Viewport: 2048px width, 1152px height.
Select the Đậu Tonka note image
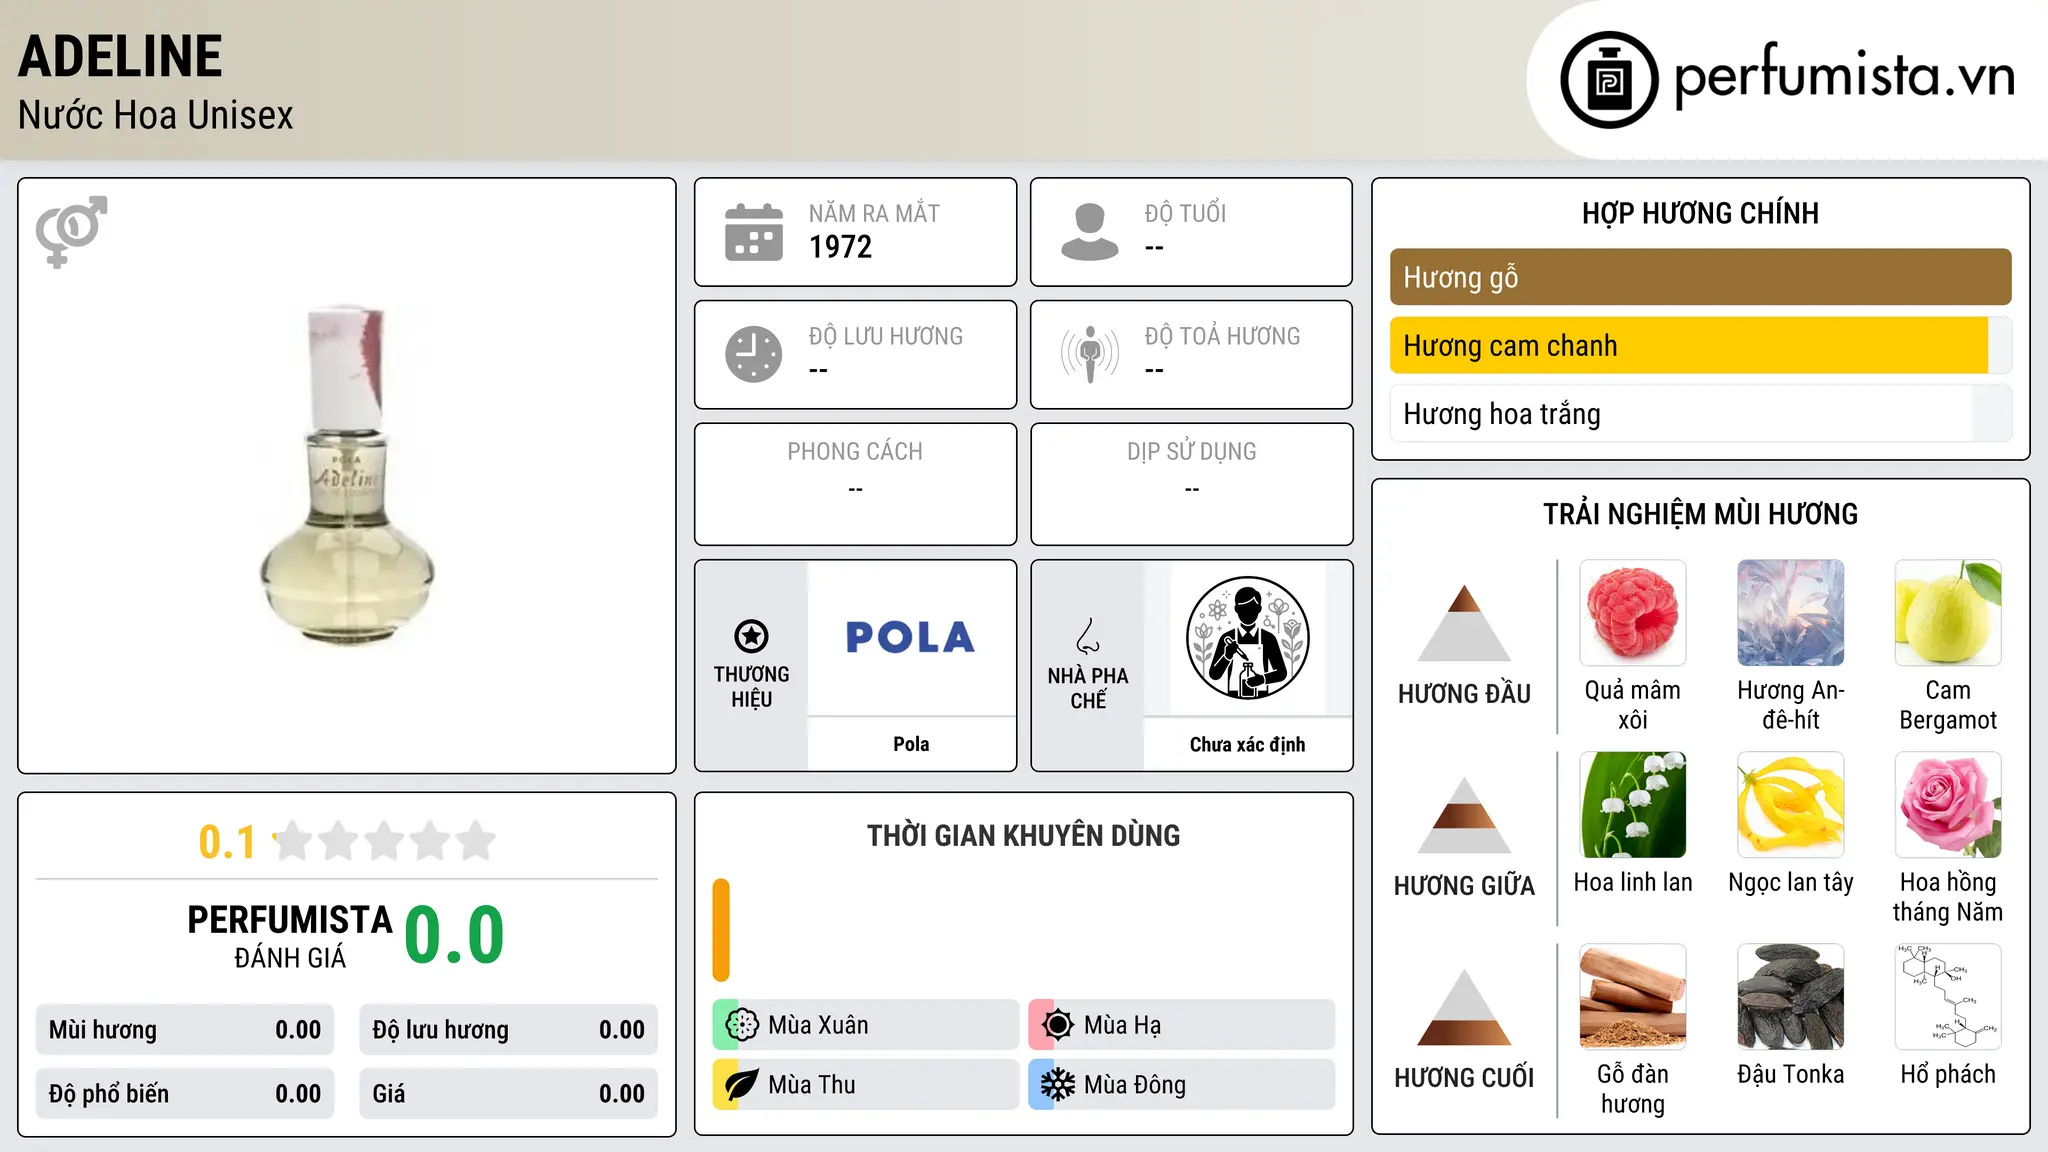[1791, 997]
